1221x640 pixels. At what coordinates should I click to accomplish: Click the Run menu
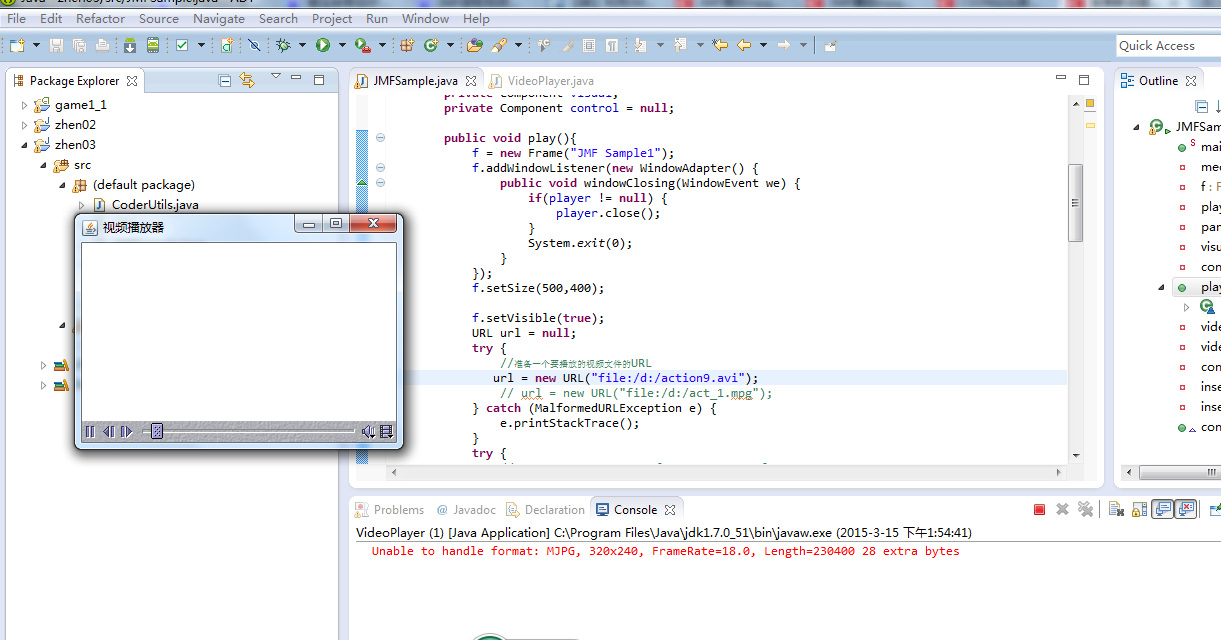(x=377, y=18)
